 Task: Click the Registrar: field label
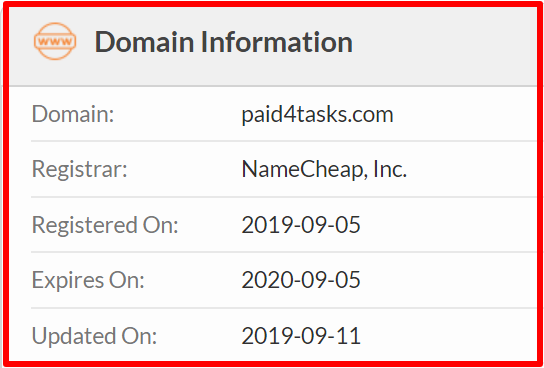click(80, 170)
